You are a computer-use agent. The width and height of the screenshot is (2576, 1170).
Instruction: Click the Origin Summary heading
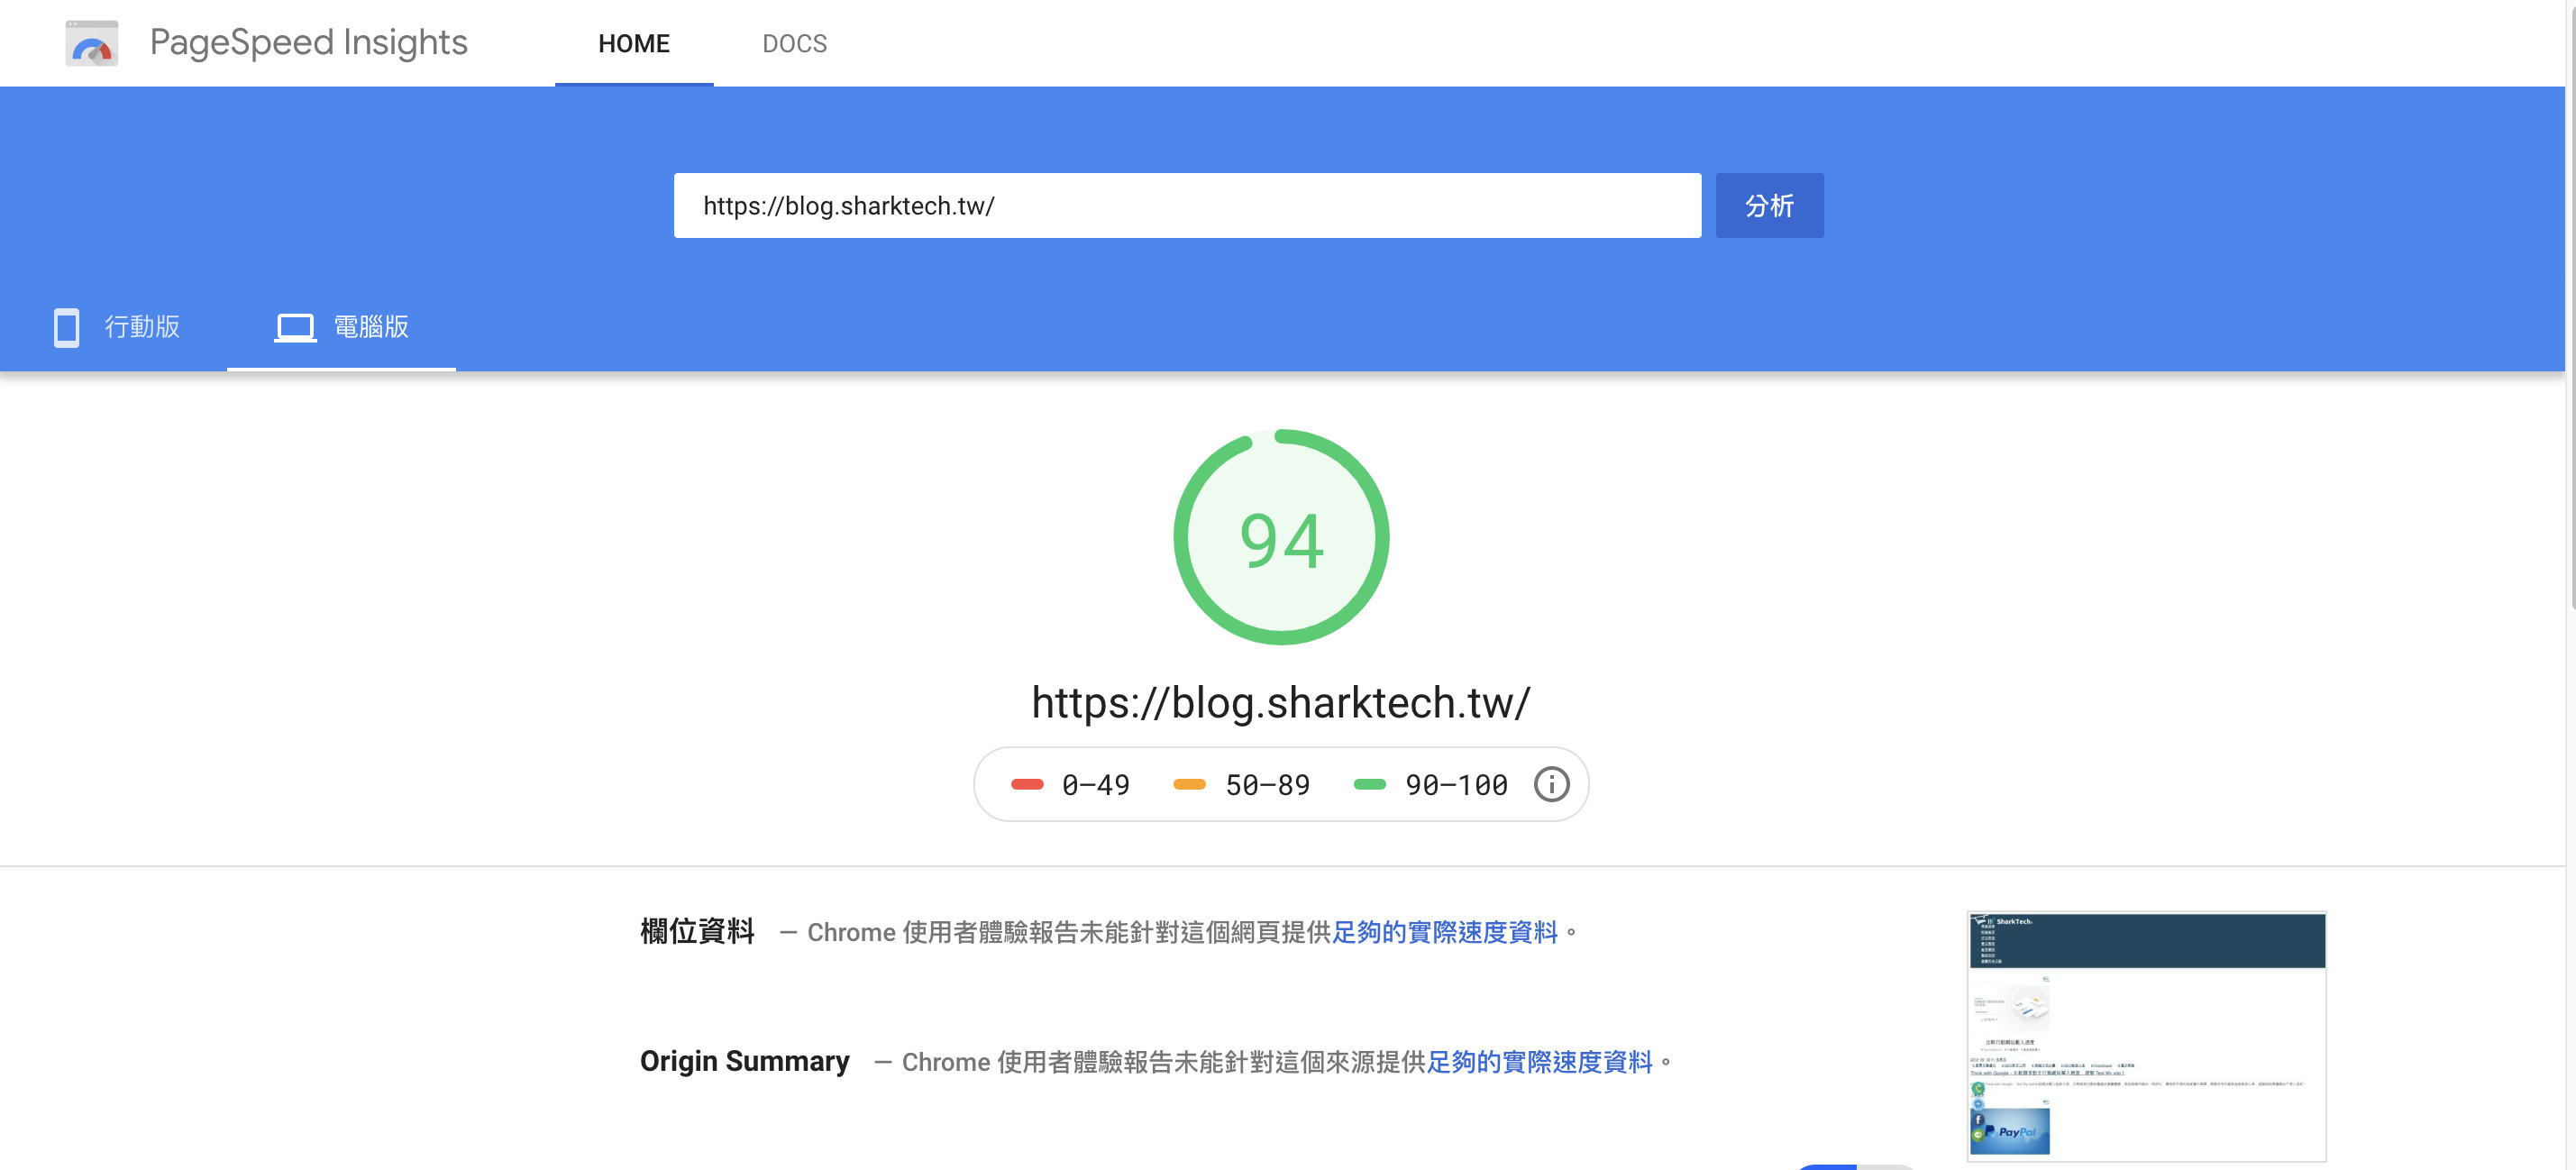(744, 1061)
